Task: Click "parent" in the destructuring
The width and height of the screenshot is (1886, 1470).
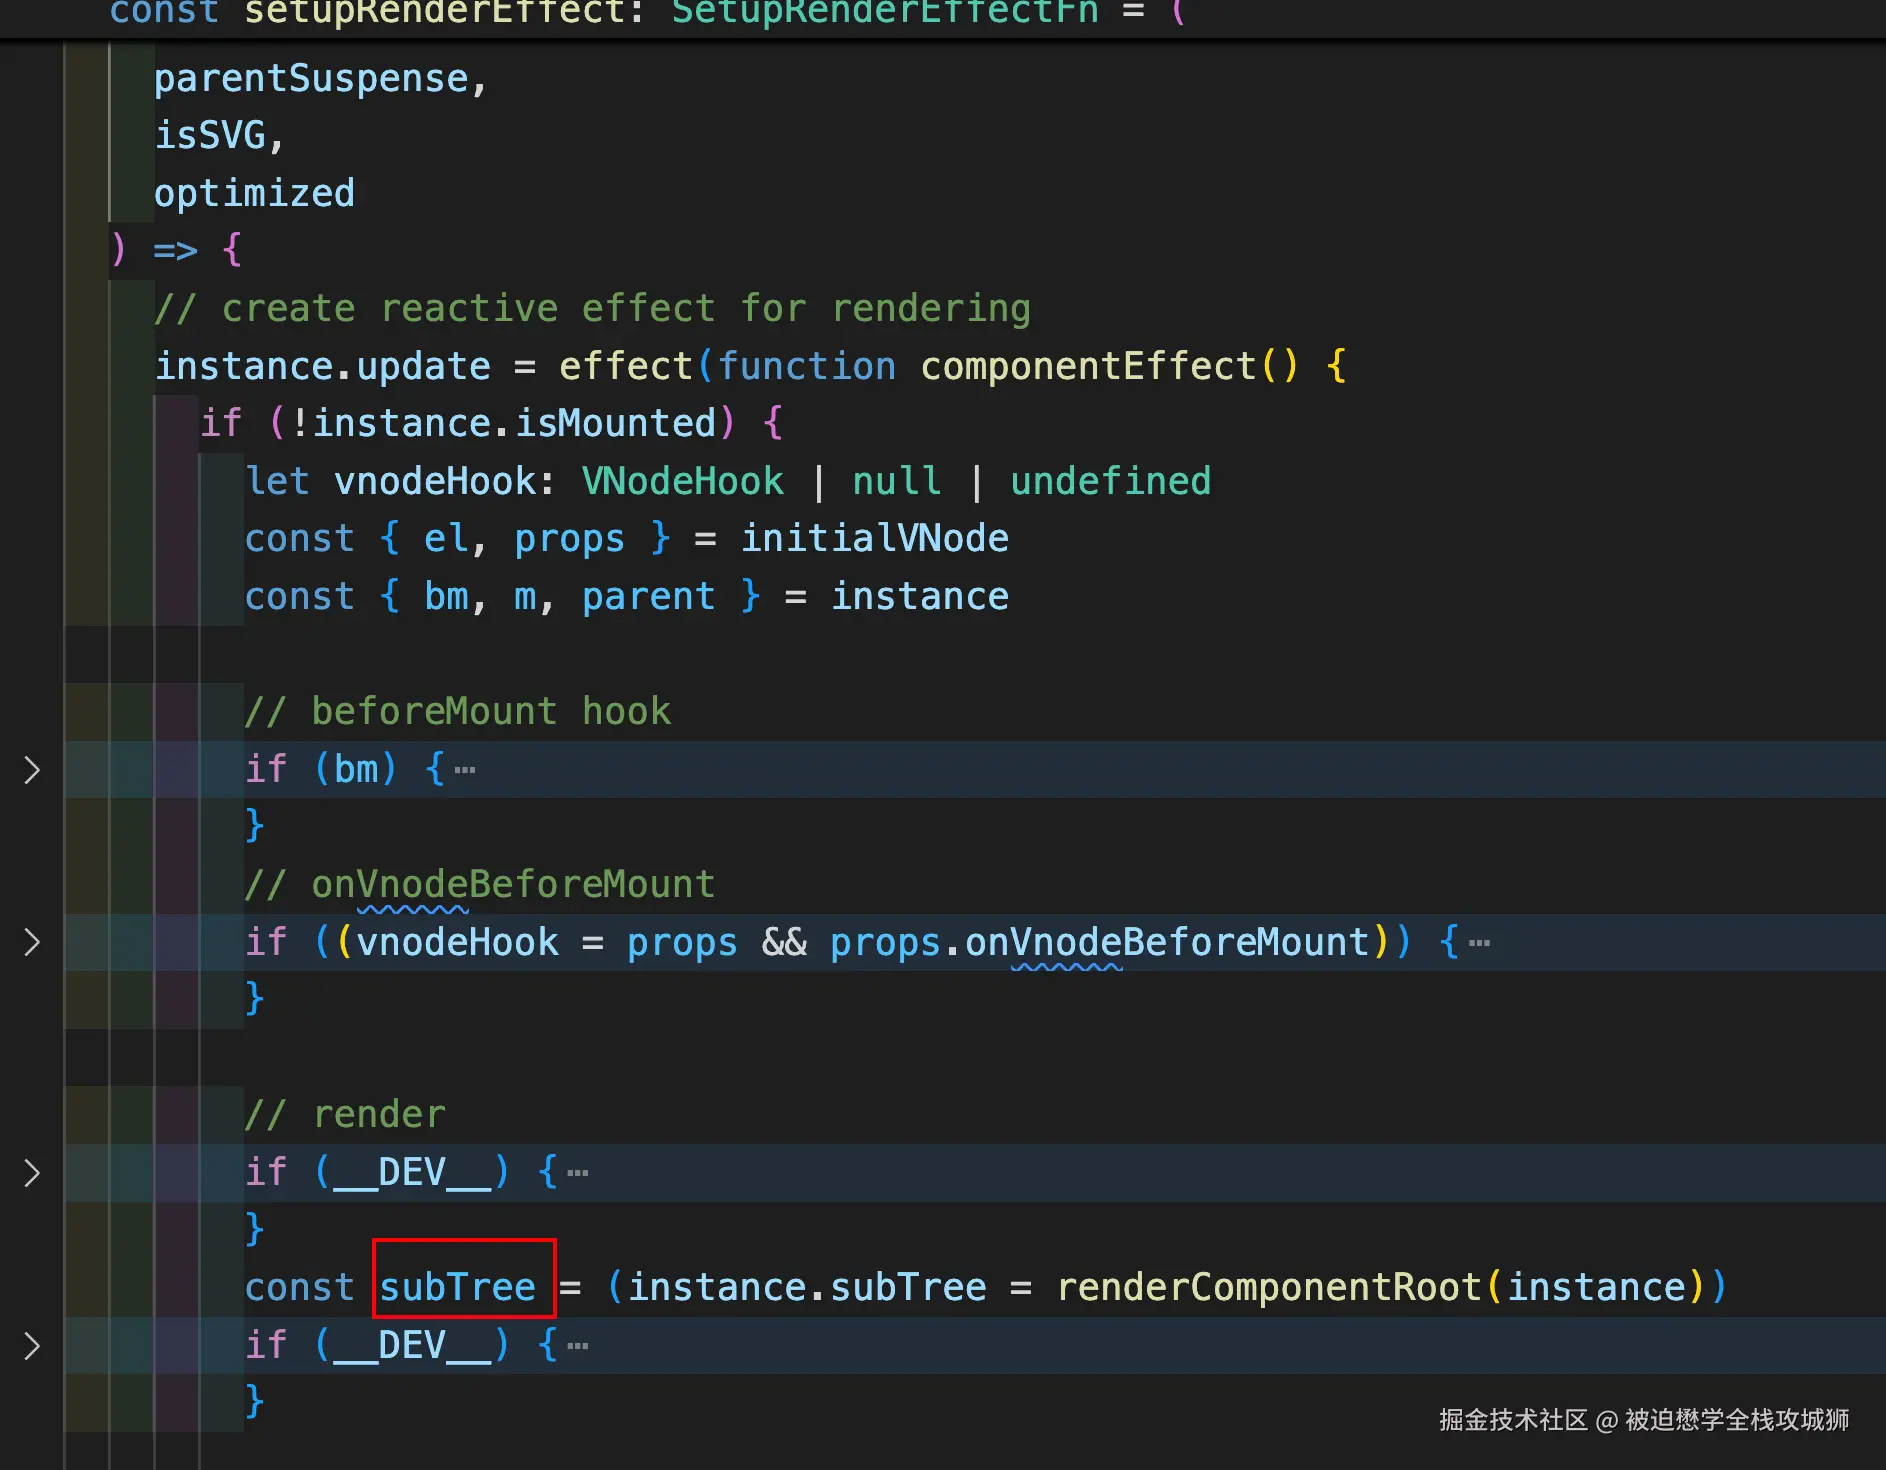Action: click(649, 597)
